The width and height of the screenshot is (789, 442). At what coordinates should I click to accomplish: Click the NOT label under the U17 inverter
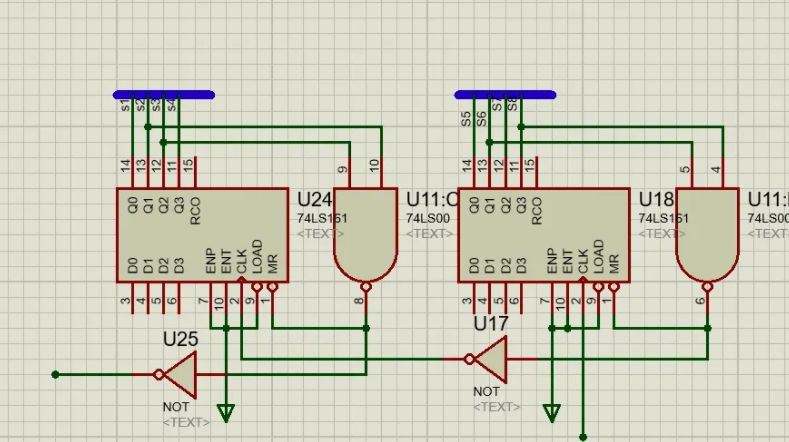[x=486, y=392]
